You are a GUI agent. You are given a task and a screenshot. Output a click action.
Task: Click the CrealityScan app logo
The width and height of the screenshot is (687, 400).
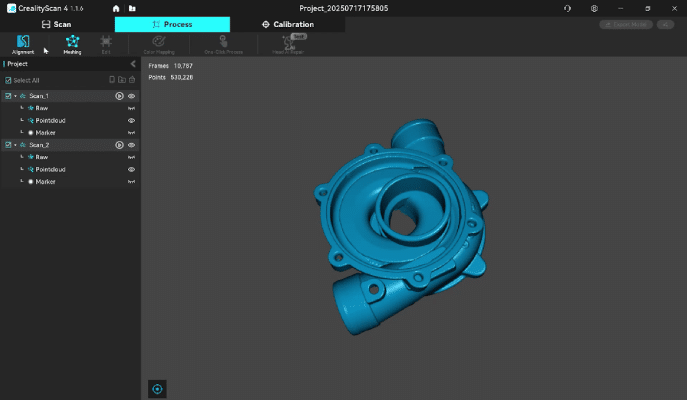click(11, 8)
